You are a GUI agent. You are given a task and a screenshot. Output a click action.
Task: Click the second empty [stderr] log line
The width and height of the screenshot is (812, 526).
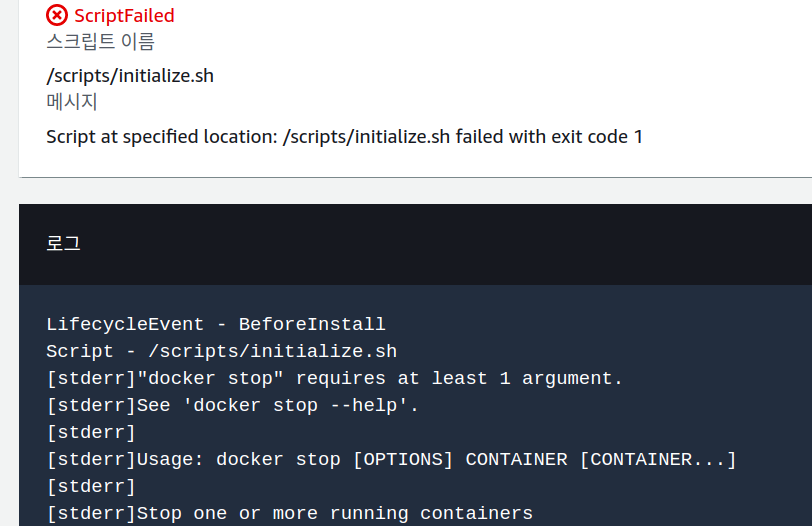(x=91, y=486)
